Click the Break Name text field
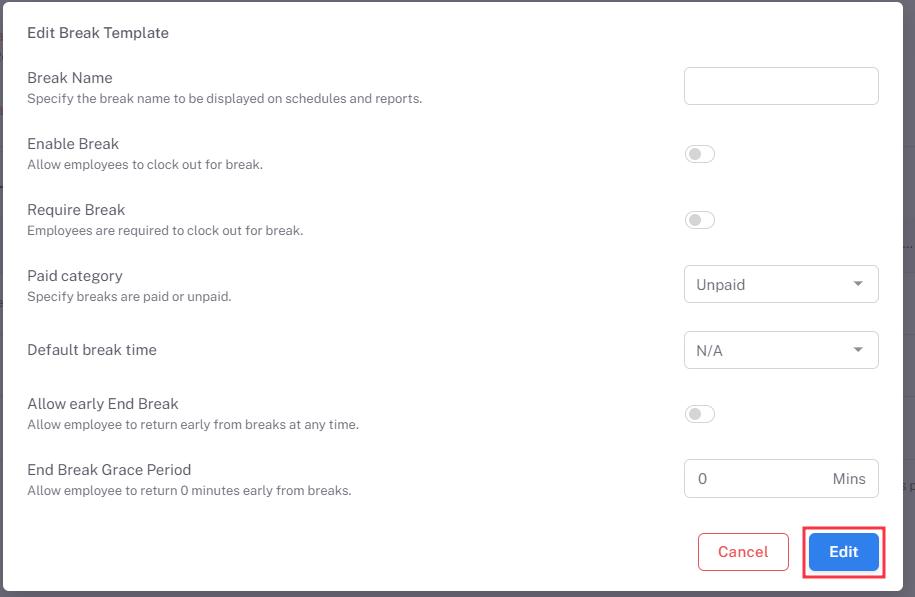 coord(781,86)
